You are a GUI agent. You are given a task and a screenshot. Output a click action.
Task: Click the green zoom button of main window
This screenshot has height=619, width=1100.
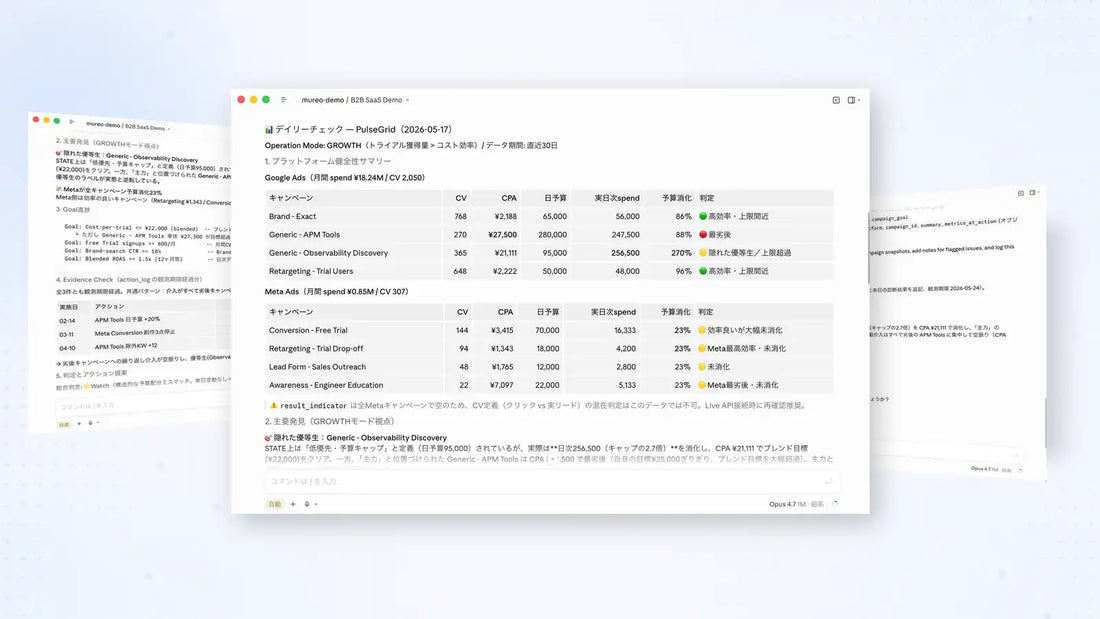tap(266, 100)
